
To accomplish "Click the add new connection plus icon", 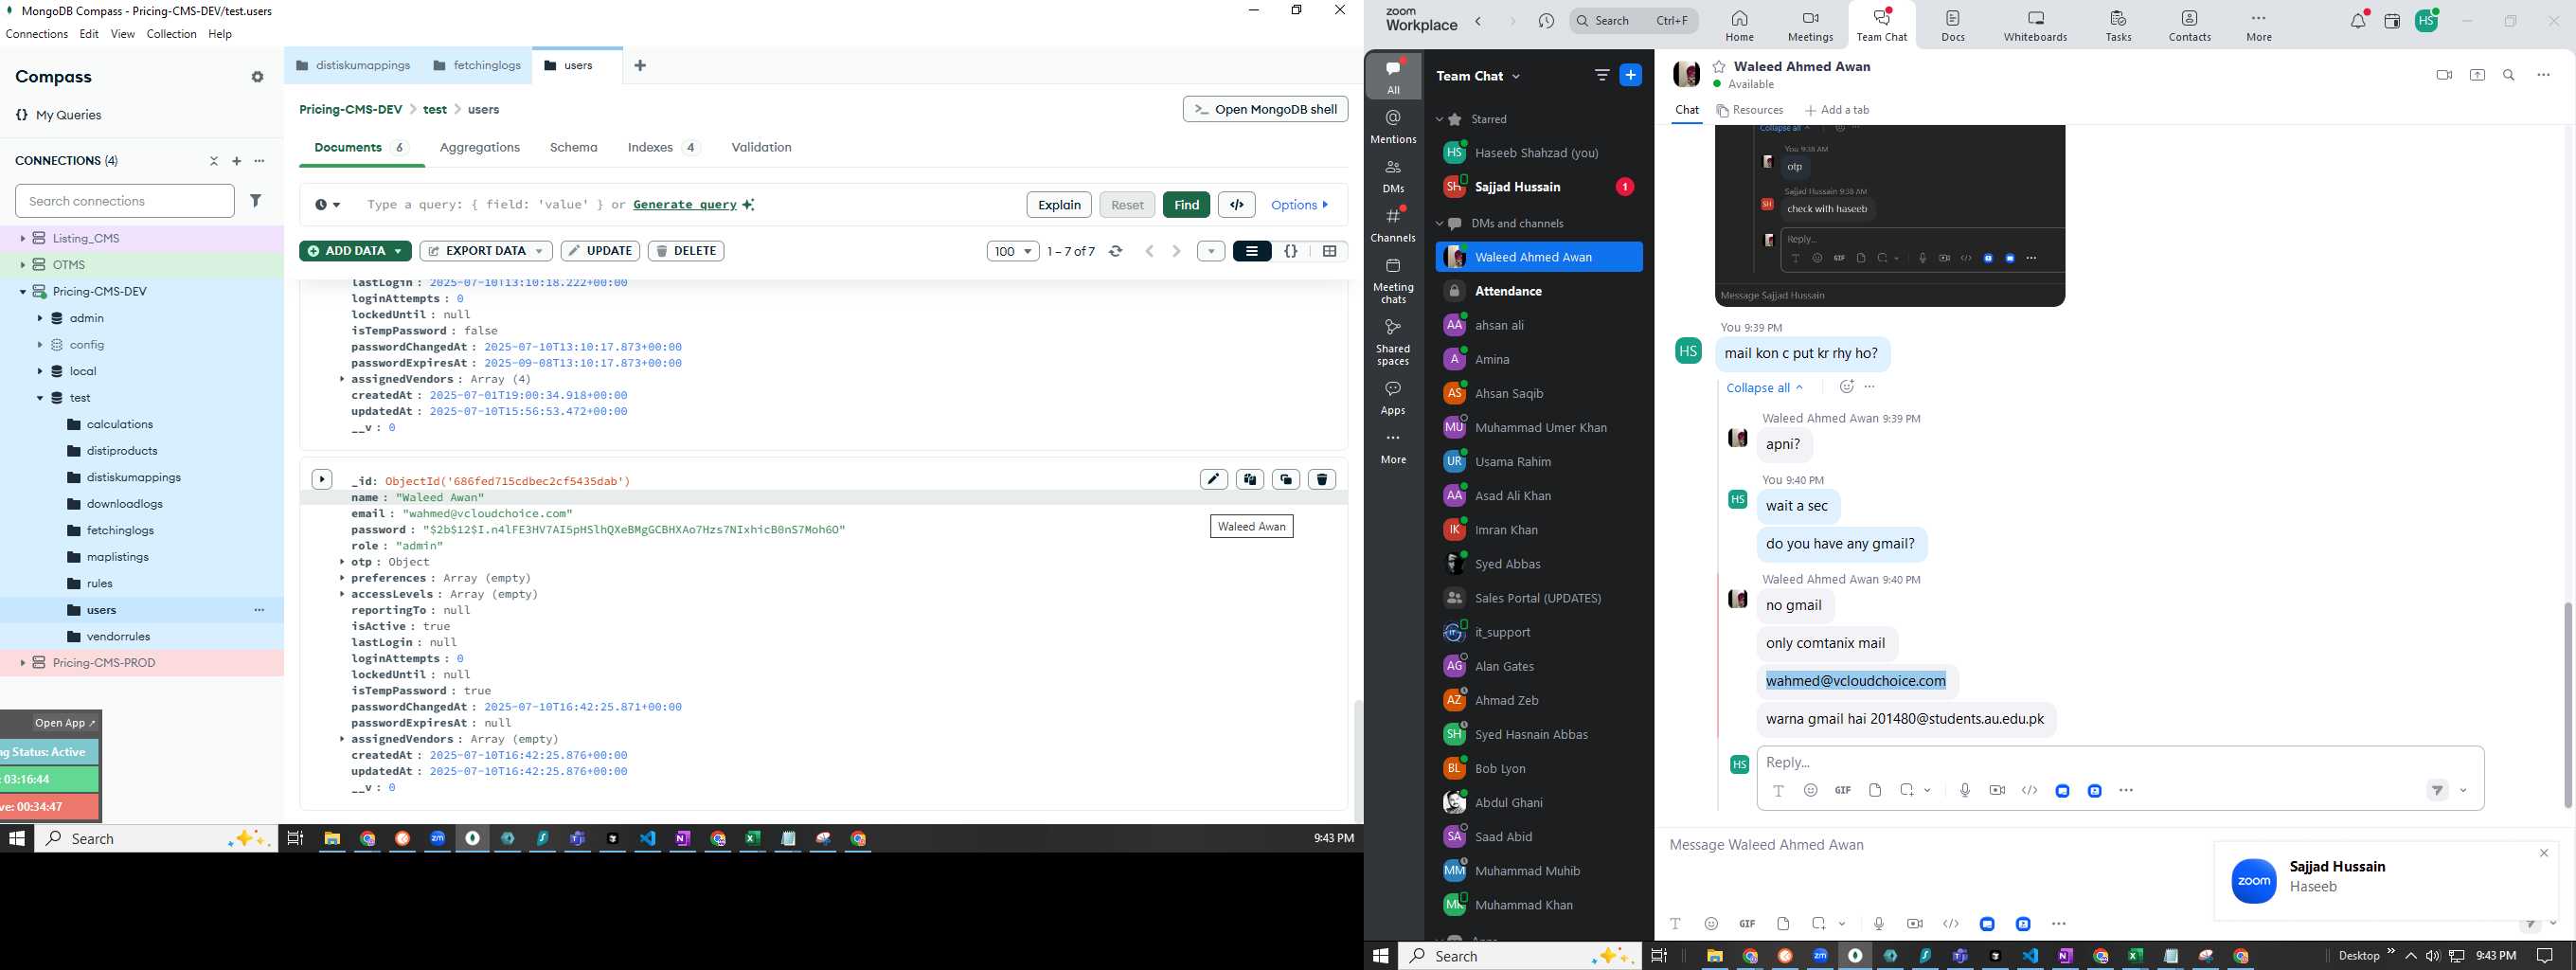I will 237,161.
